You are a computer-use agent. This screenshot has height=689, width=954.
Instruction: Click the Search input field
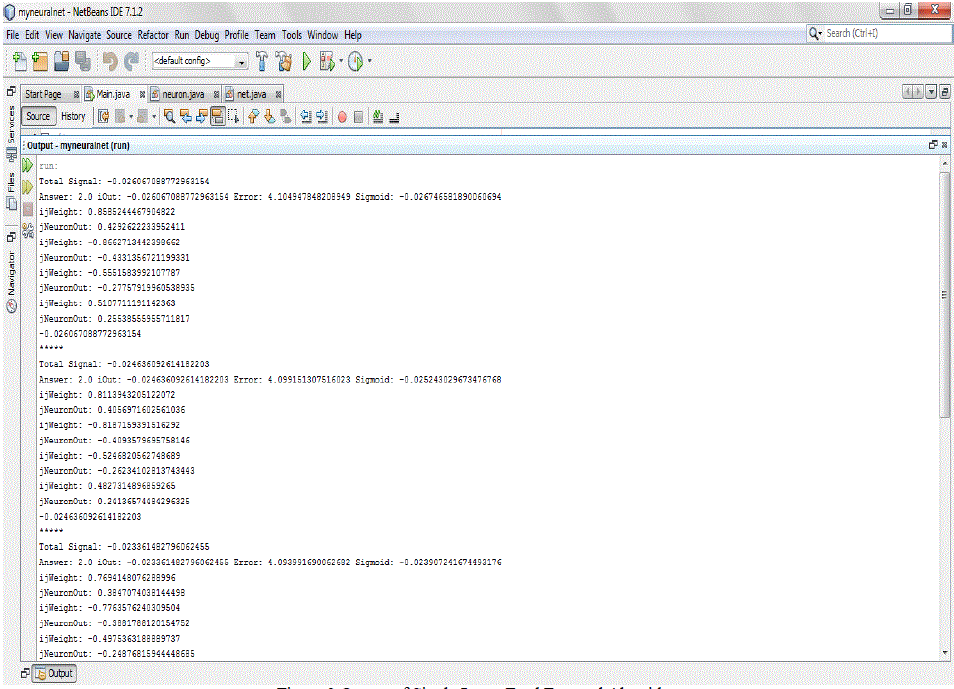pyautogui.click(x=885, y=33)
